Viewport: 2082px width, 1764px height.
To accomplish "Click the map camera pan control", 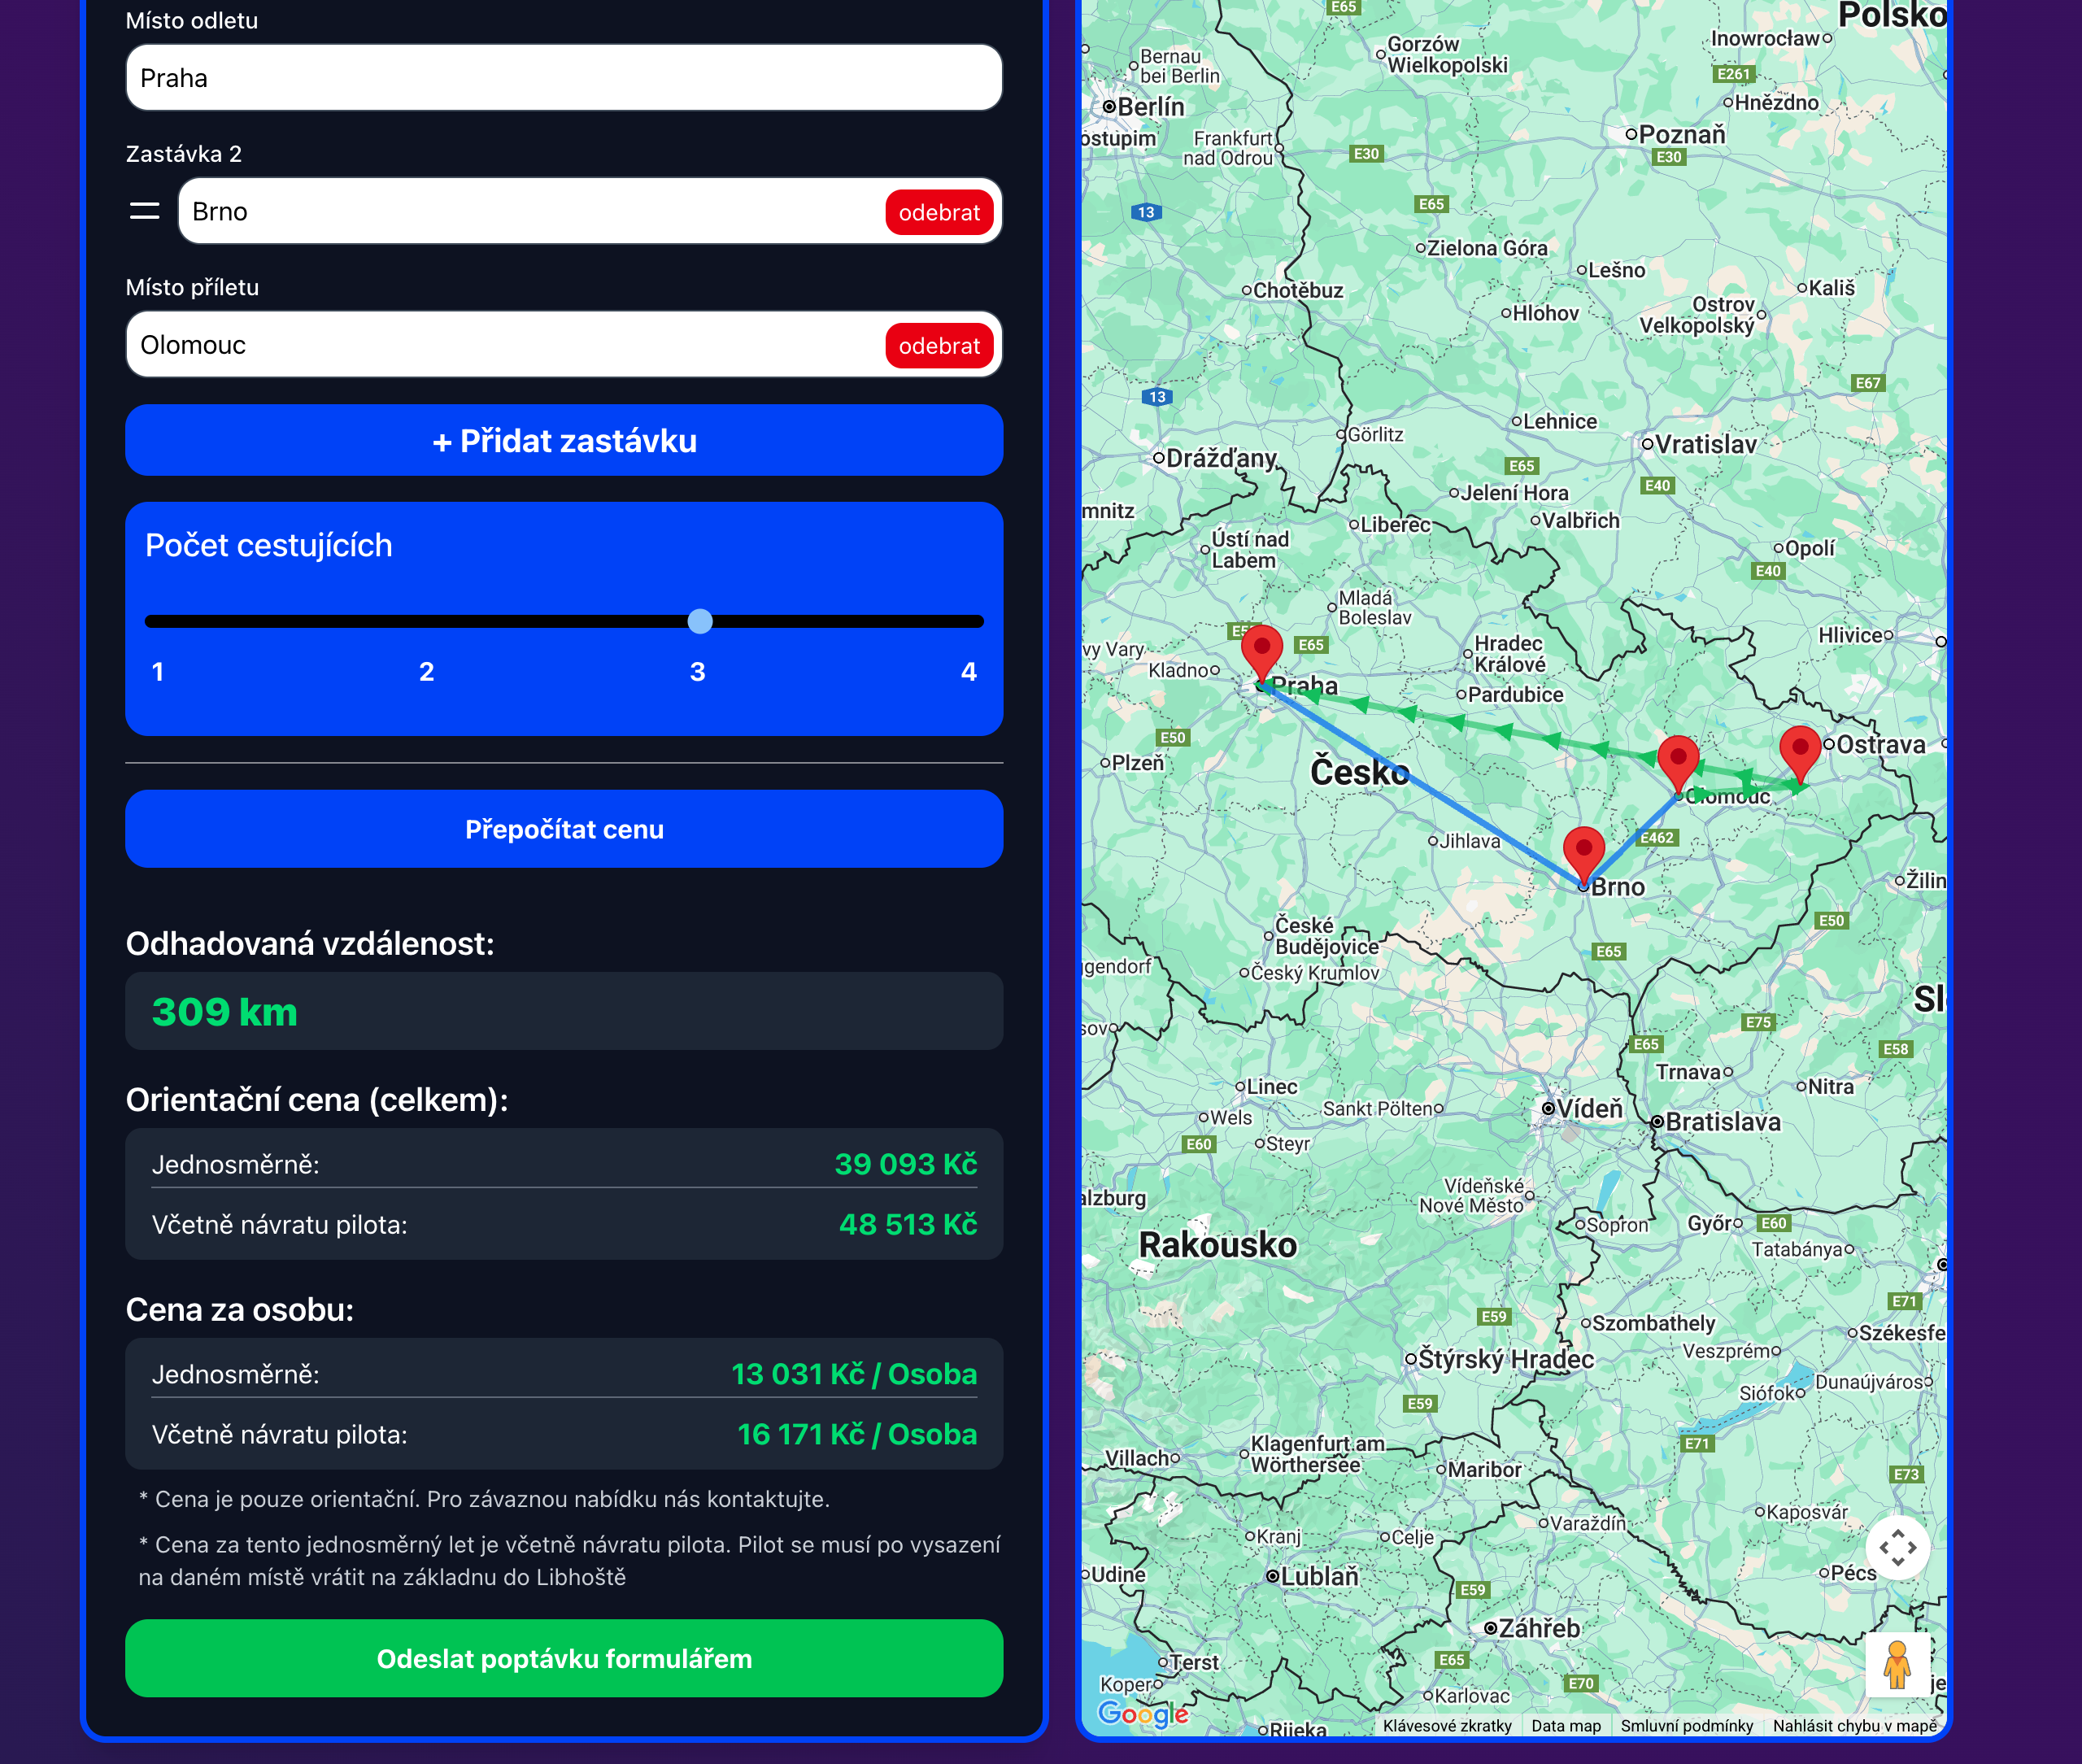I will coord(1897,1548).
